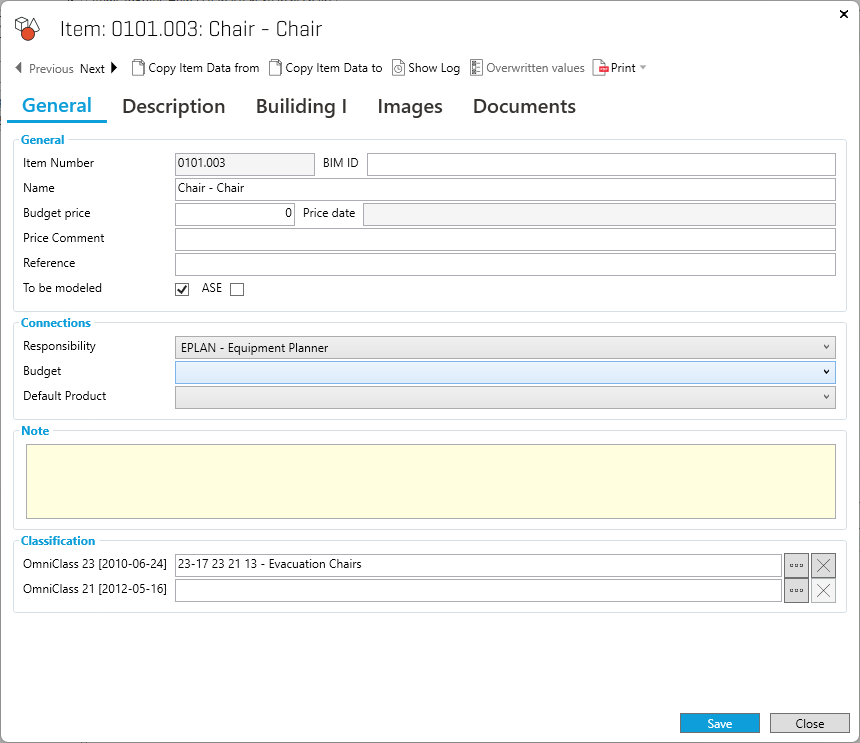This screenshot has width=860, height=743.
Task: Click the Copy Item Data from icon
Action: 139,68
